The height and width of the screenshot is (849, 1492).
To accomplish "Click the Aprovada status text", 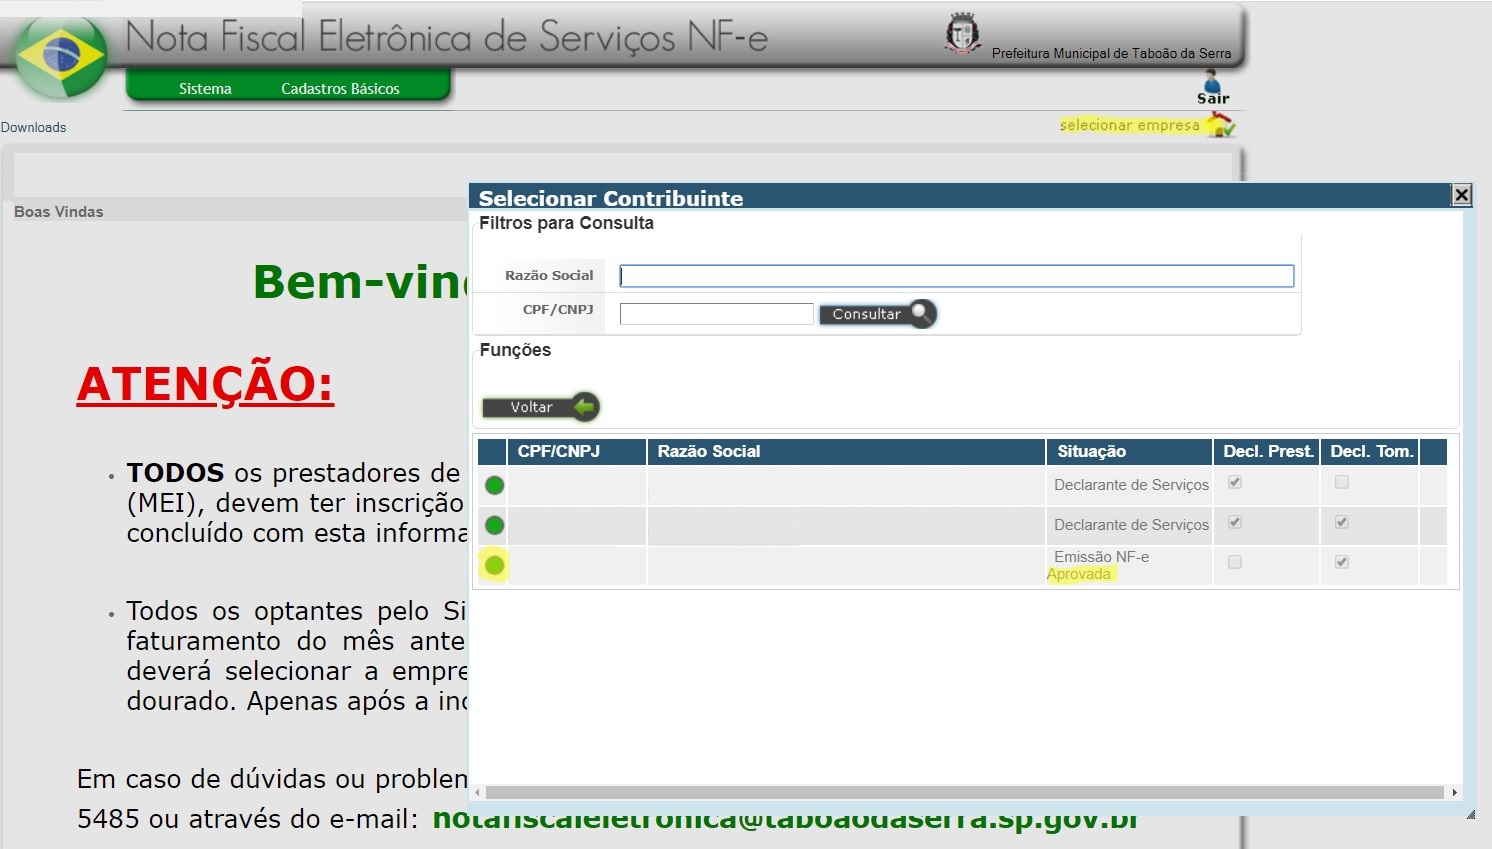I will (x=1079, y=574).
